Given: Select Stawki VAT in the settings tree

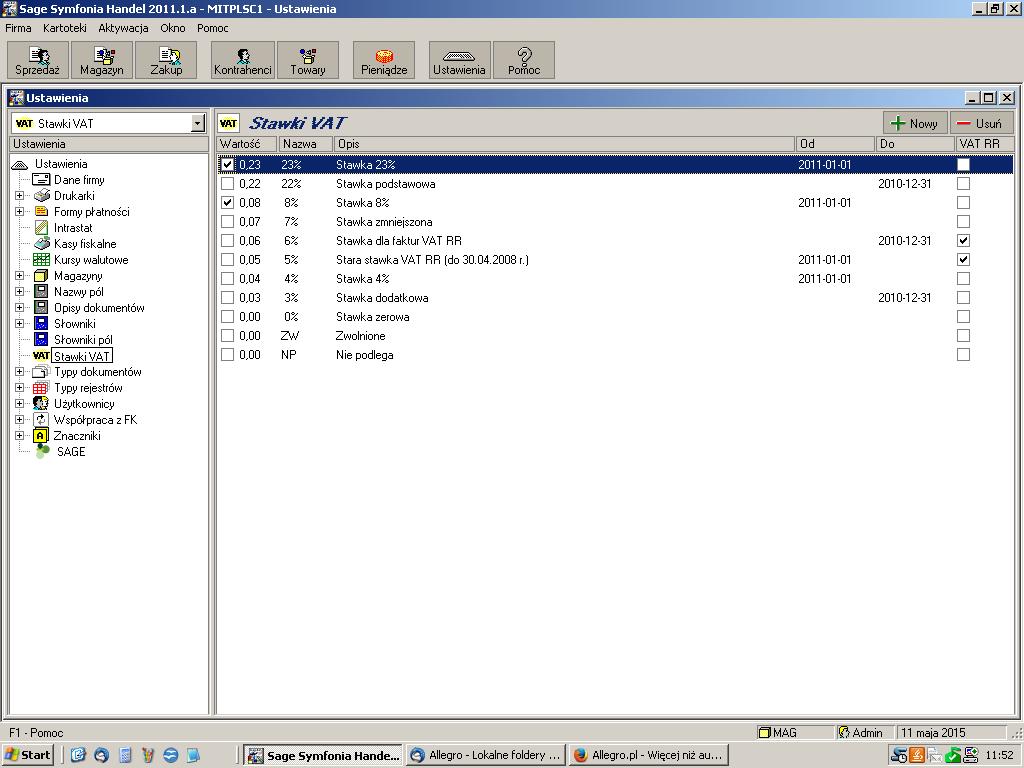Looking at the screenshot, I should point(82,356).
